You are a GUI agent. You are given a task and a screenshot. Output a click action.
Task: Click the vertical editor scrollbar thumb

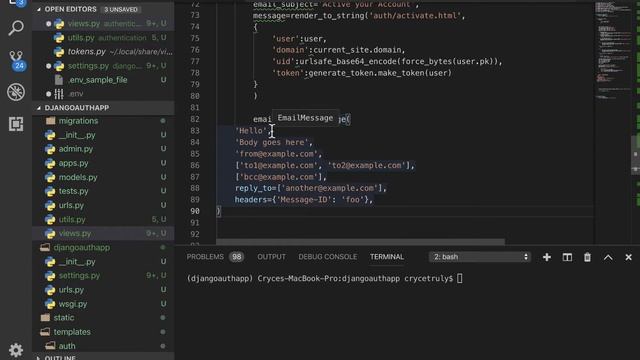(x=636, y=154)
